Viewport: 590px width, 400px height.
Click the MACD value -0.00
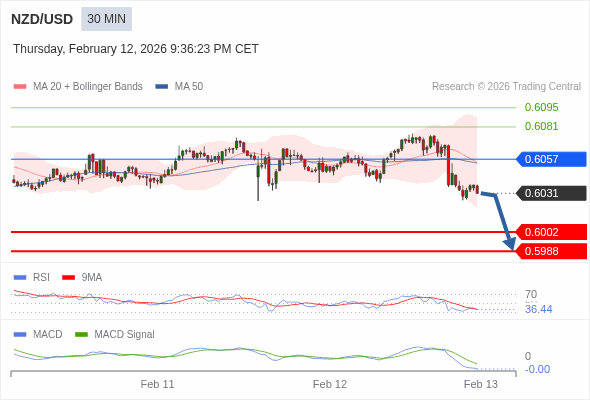(537, 370)
